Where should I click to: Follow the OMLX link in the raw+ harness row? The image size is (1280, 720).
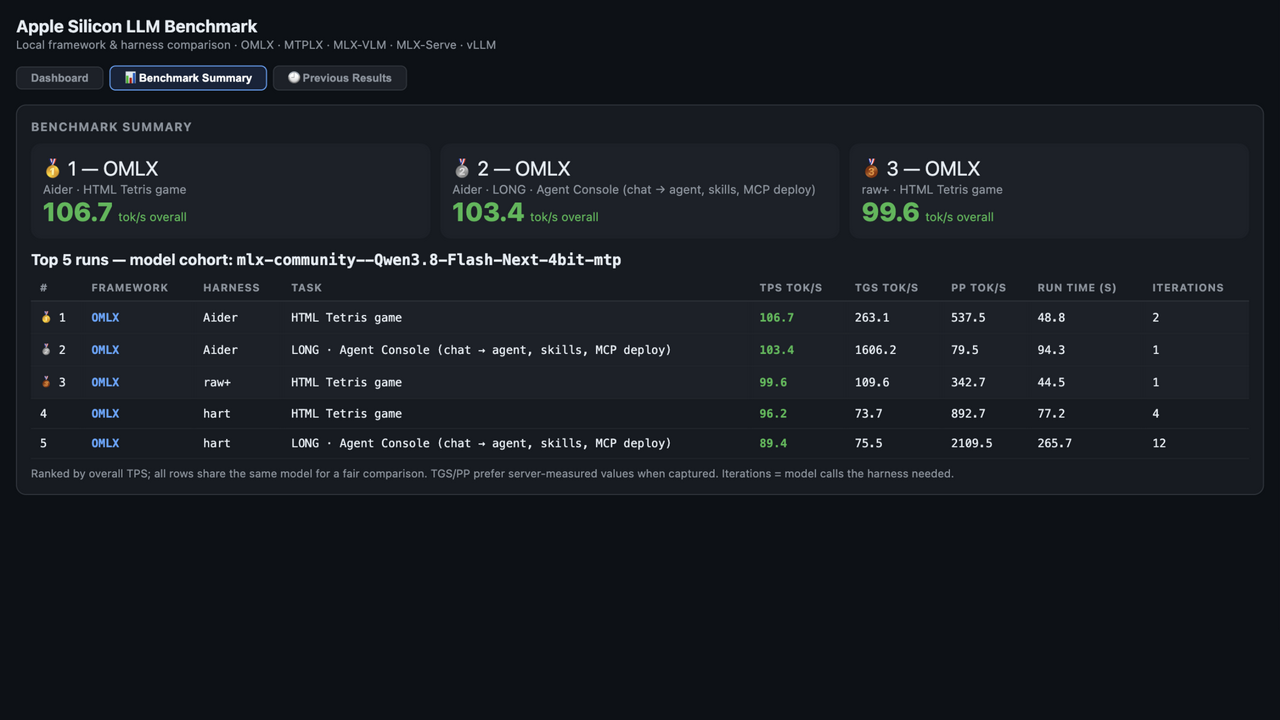click(105, 382)
